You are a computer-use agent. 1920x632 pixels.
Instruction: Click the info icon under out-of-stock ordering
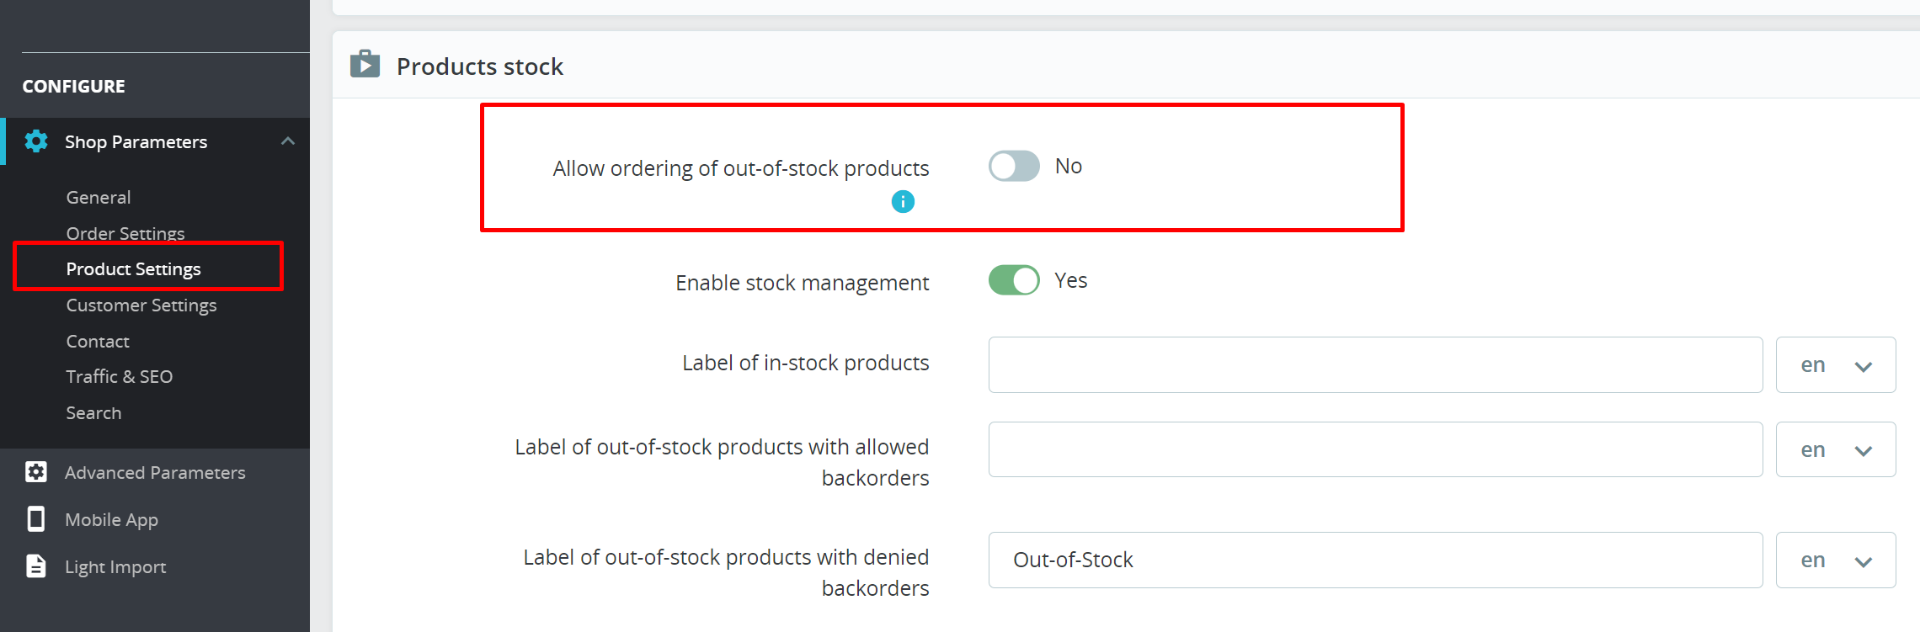[902, 202]
